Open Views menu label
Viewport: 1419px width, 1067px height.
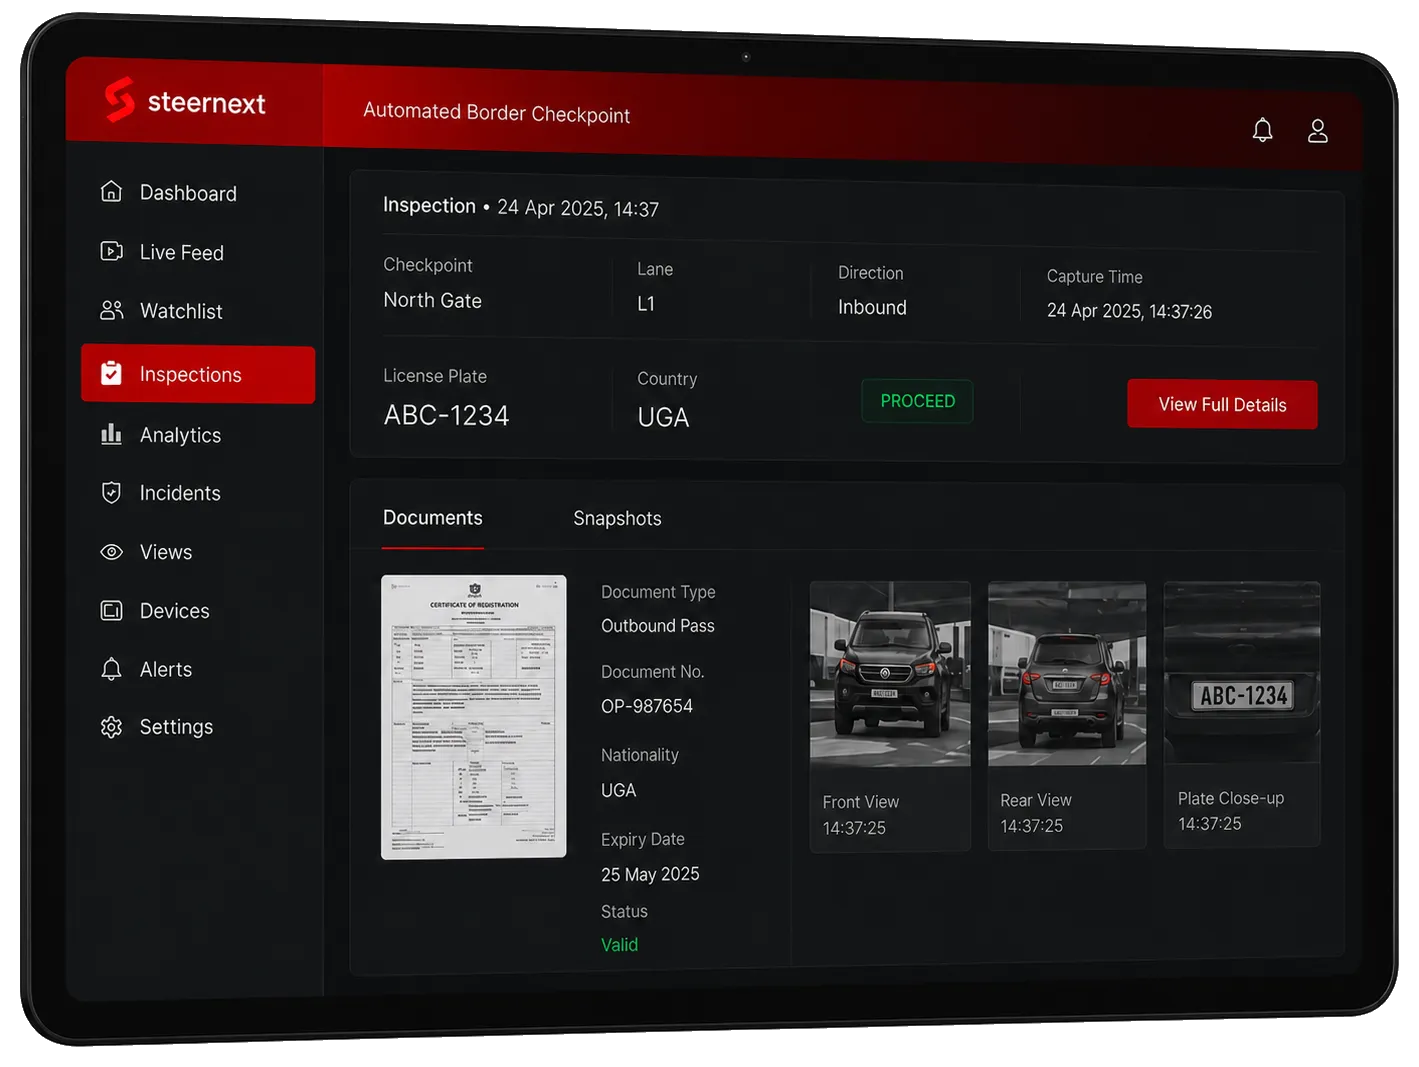(x=166, y=552)
